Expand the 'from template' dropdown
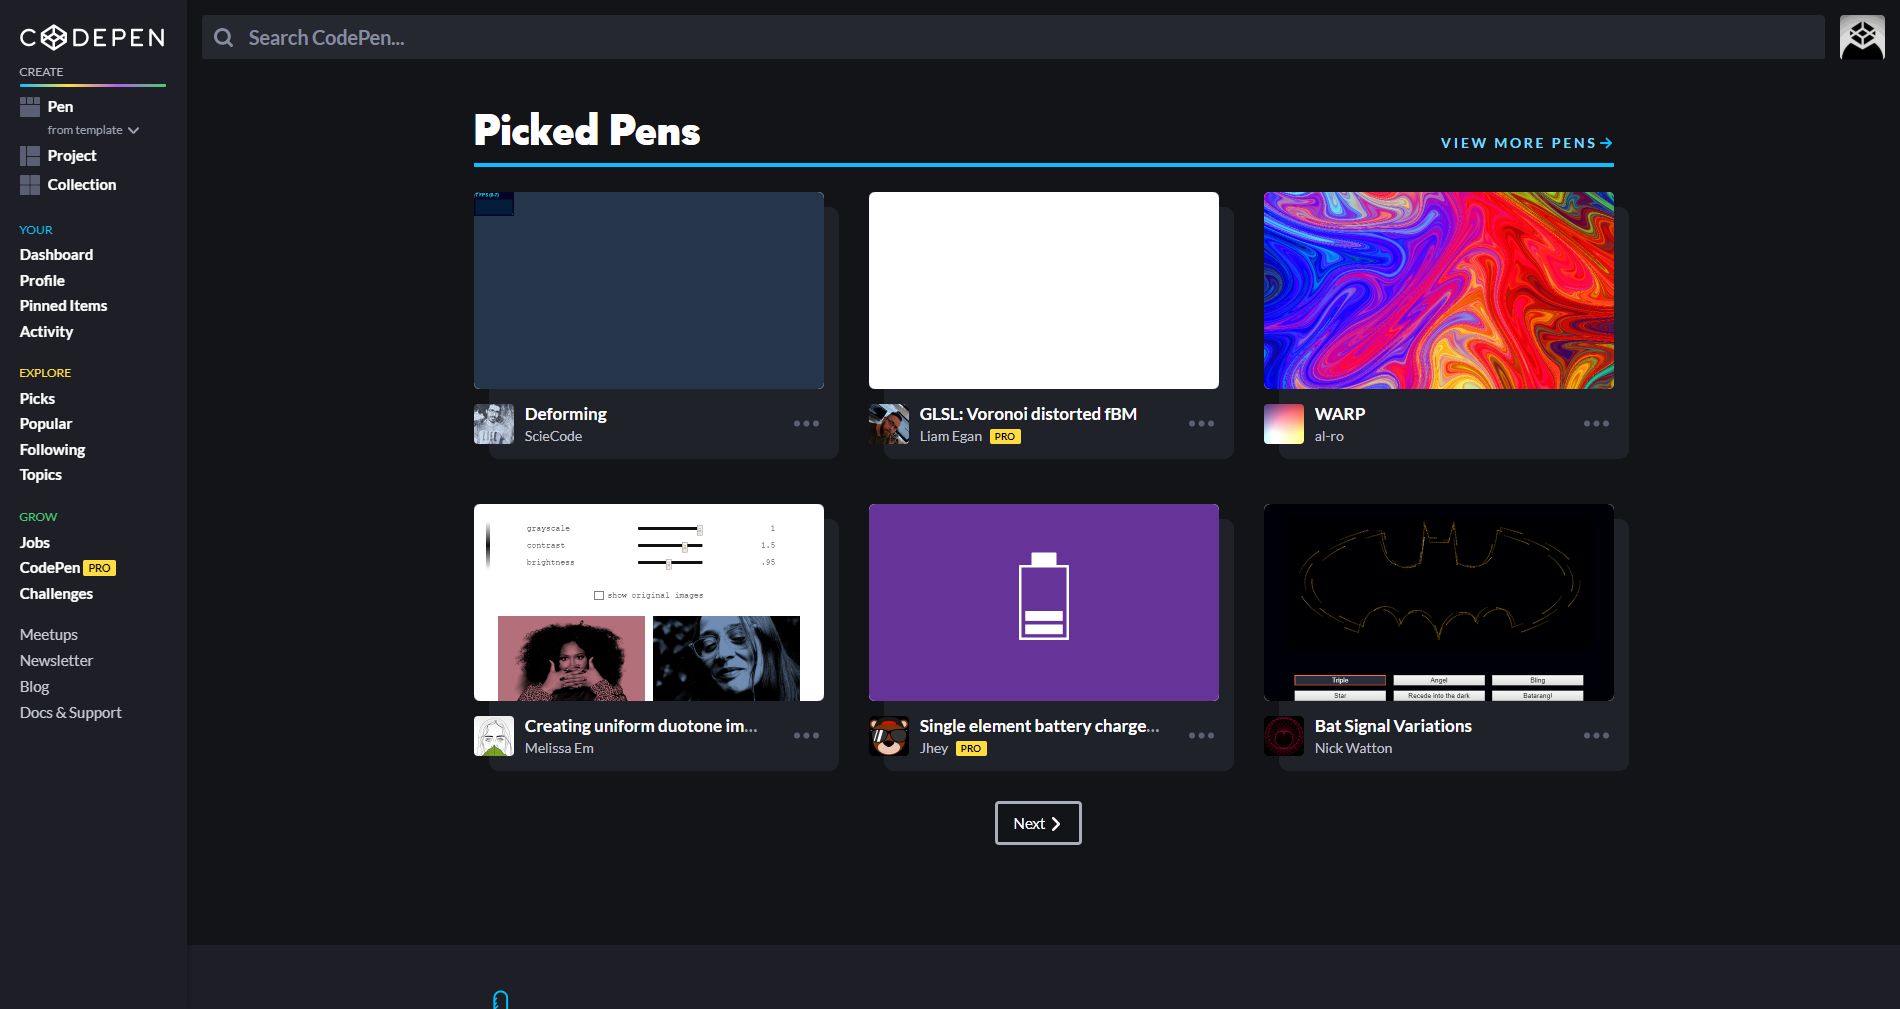Image resolution: width=1900 pixels, height=1009 pixels. click(x=93, y=130)
